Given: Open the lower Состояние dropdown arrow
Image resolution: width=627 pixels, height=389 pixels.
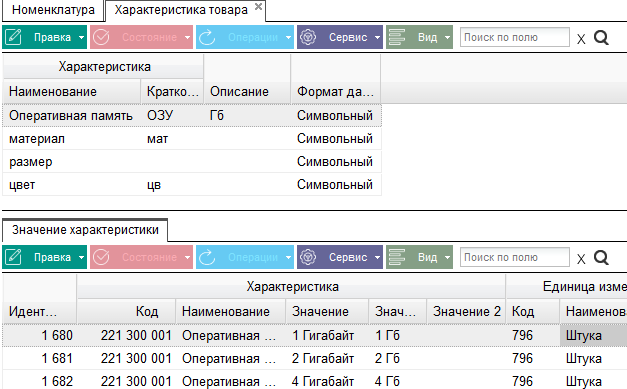Looking at the screenshot, I should click(187, 257).
